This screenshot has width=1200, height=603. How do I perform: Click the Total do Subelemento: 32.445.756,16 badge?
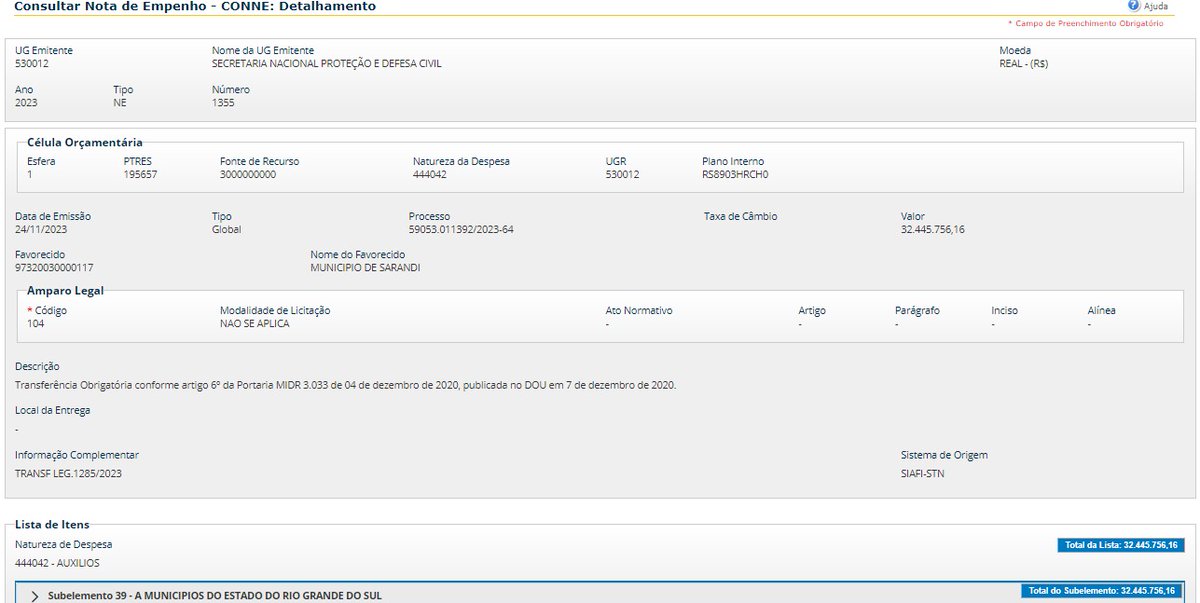[1101, 591]
